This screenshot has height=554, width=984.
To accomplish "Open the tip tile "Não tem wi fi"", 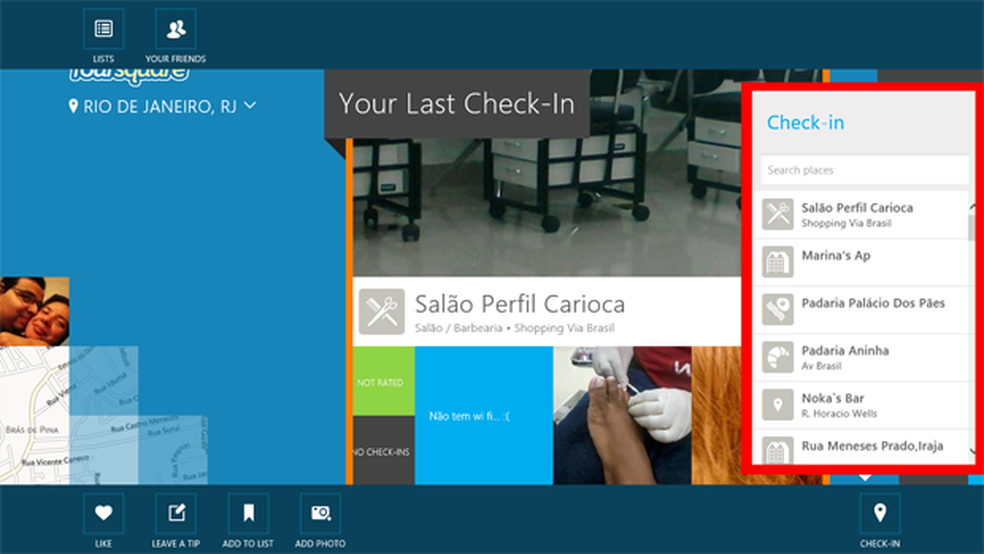I will pyautogui.click(x=484, y=415).
